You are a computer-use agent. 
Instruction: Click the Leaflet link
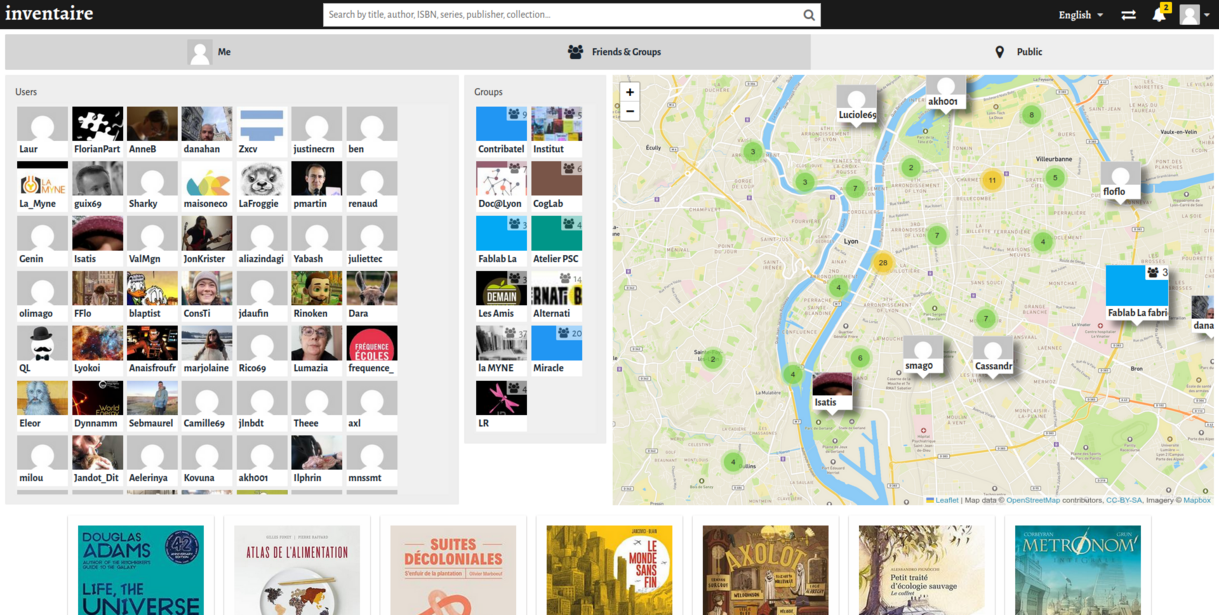[x=946, y=500]
